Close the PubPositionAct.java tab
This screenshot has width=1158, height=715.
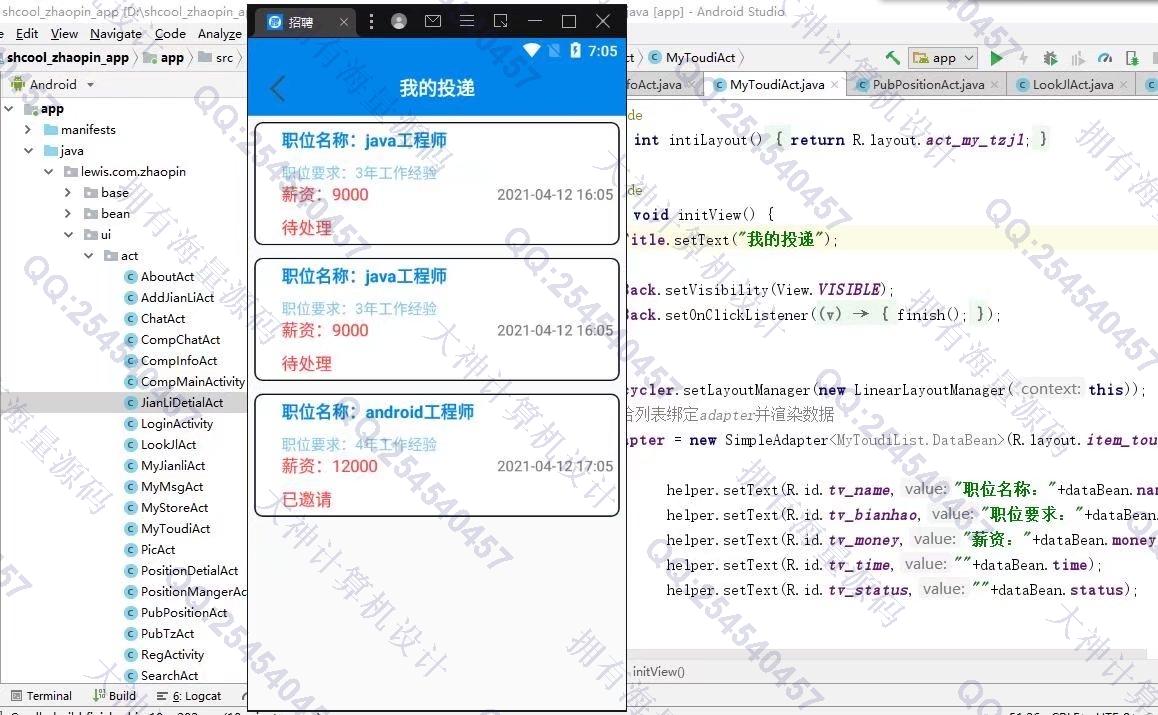coord(994,84)
